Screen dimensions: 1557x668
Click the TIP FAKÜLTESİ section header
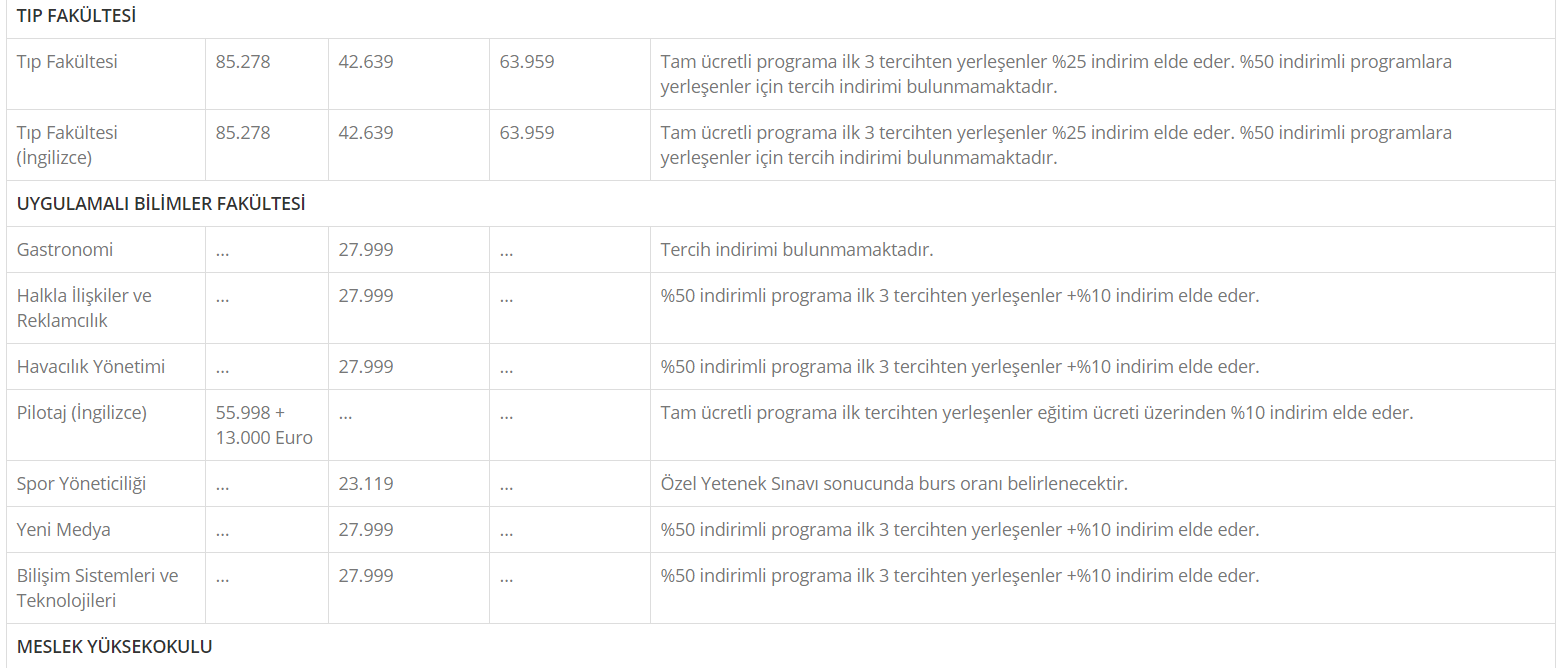76,16
